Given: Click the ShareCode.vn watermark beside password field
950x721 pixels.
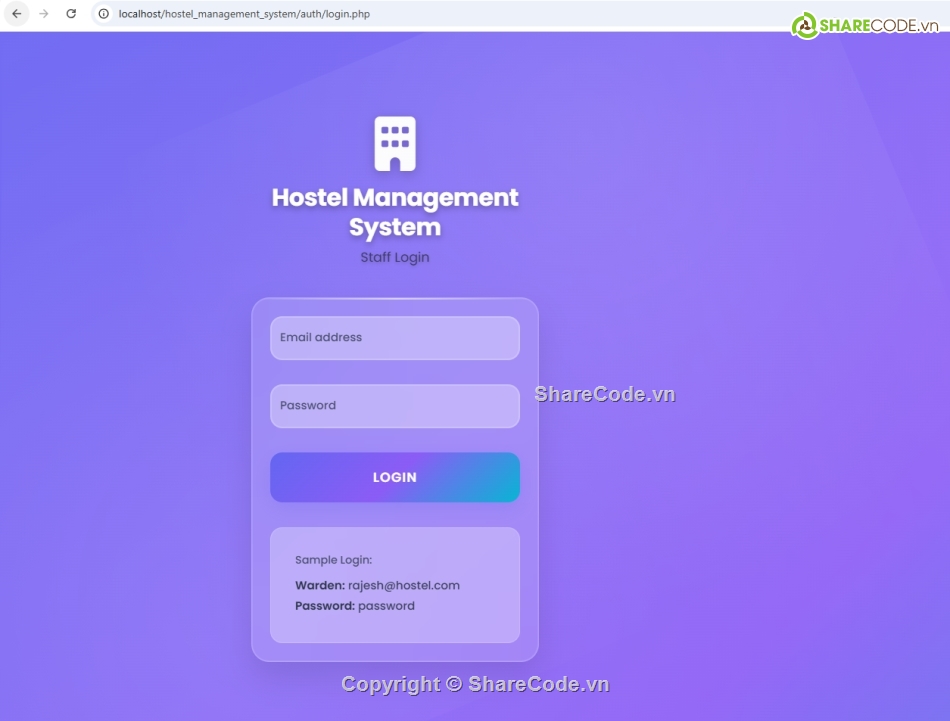Looking at the screenshot, I should pos(605,394).
